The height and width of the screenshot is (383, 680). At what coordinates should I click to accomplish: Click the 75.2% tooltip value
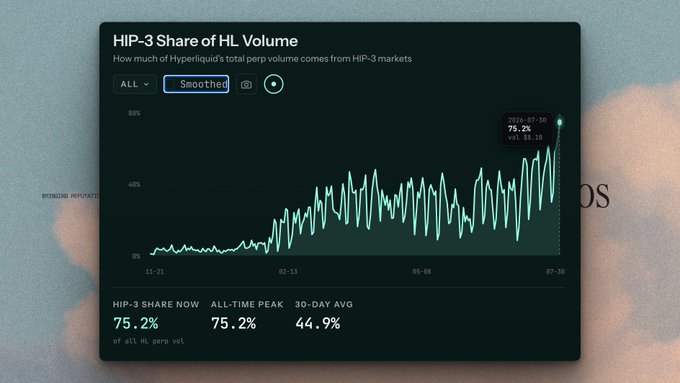coord(519,129)
